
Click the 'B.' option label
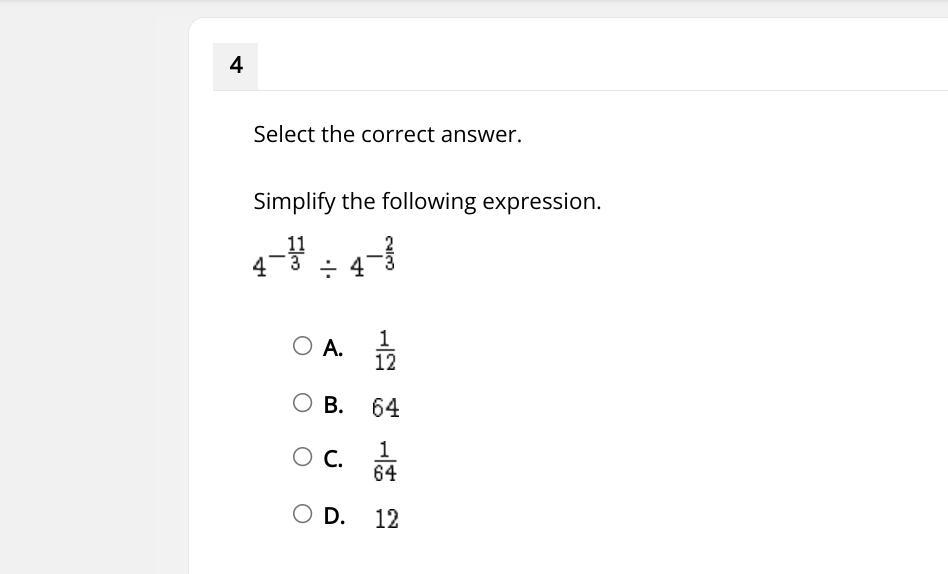coord(333,405)
